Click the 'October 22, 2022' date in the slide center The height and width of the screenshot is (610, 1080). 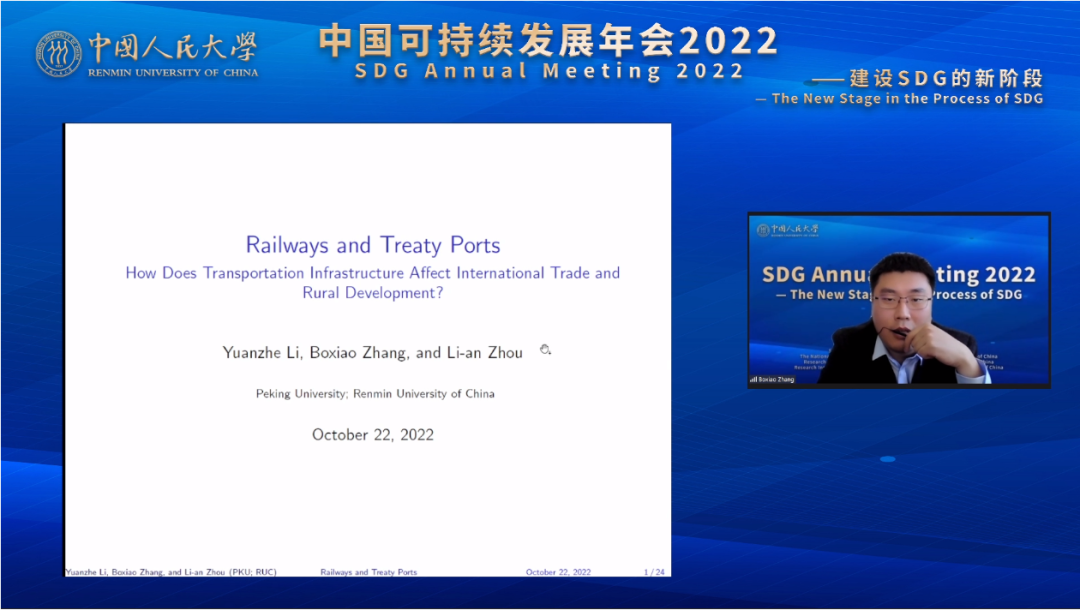[x=373, y=434]
